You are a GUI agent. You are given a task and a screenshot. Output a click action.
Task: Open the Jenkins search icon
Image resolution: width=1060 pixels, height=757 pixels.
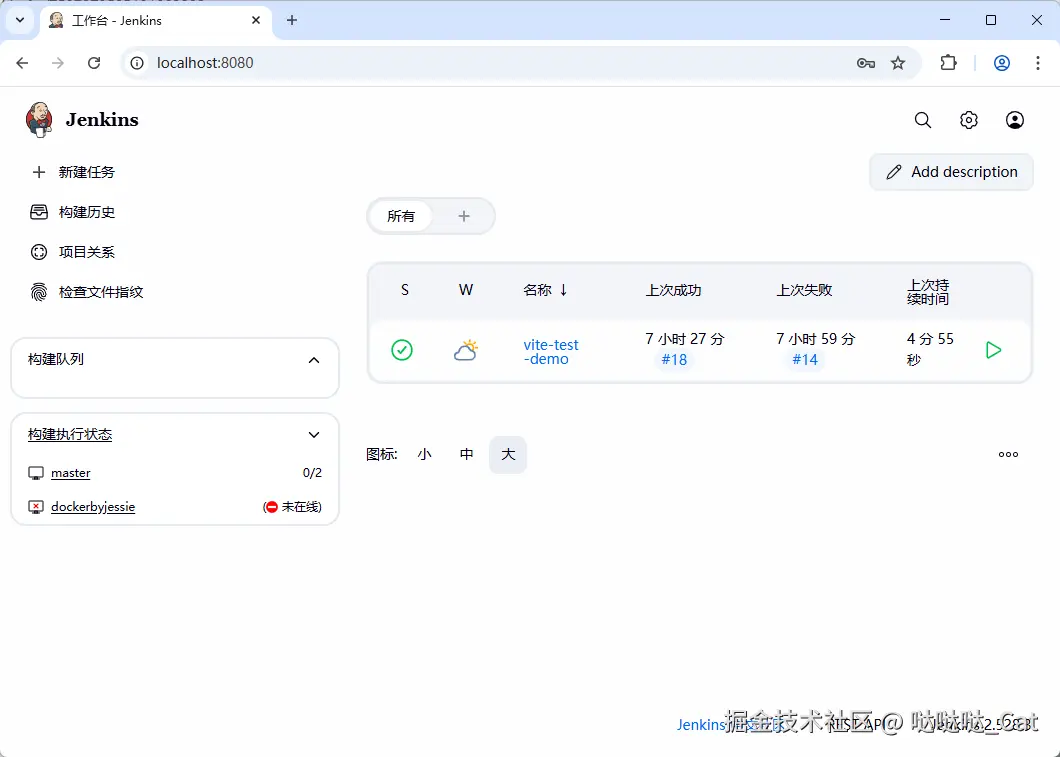[x=923, y=120]
